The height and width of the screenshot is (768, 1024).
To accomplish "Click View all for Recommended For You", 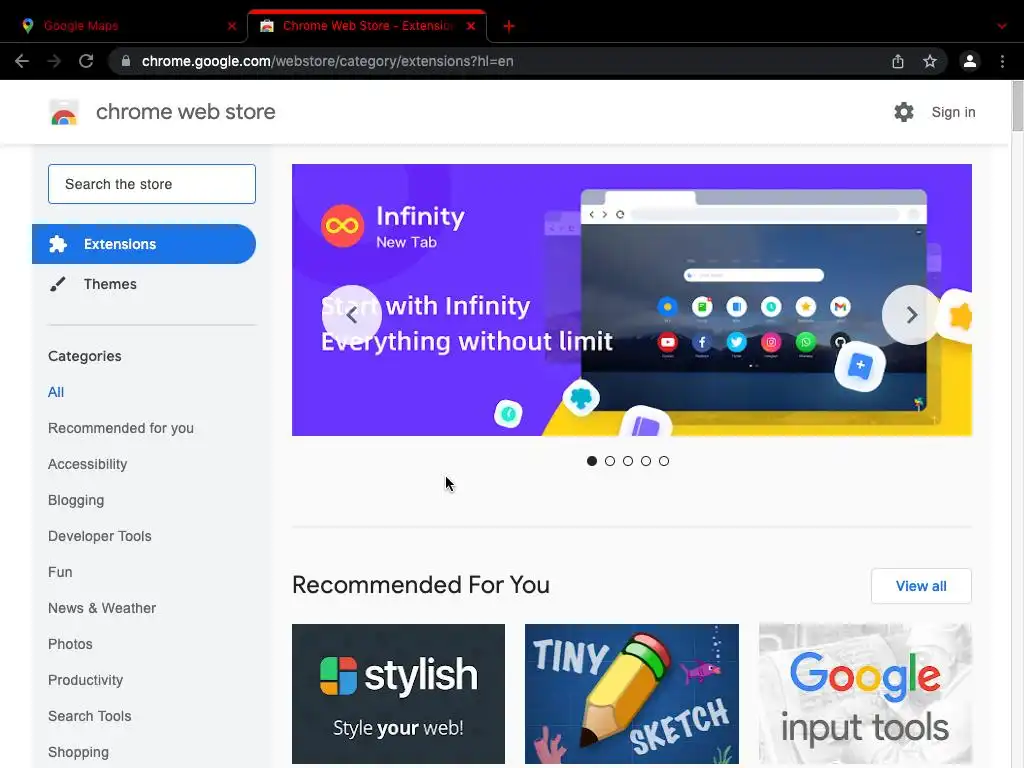I will coord(921,586).
